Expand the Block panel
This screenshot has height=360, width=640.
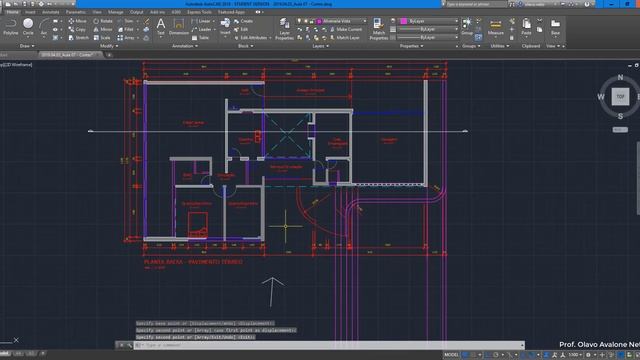click(245, 46)
